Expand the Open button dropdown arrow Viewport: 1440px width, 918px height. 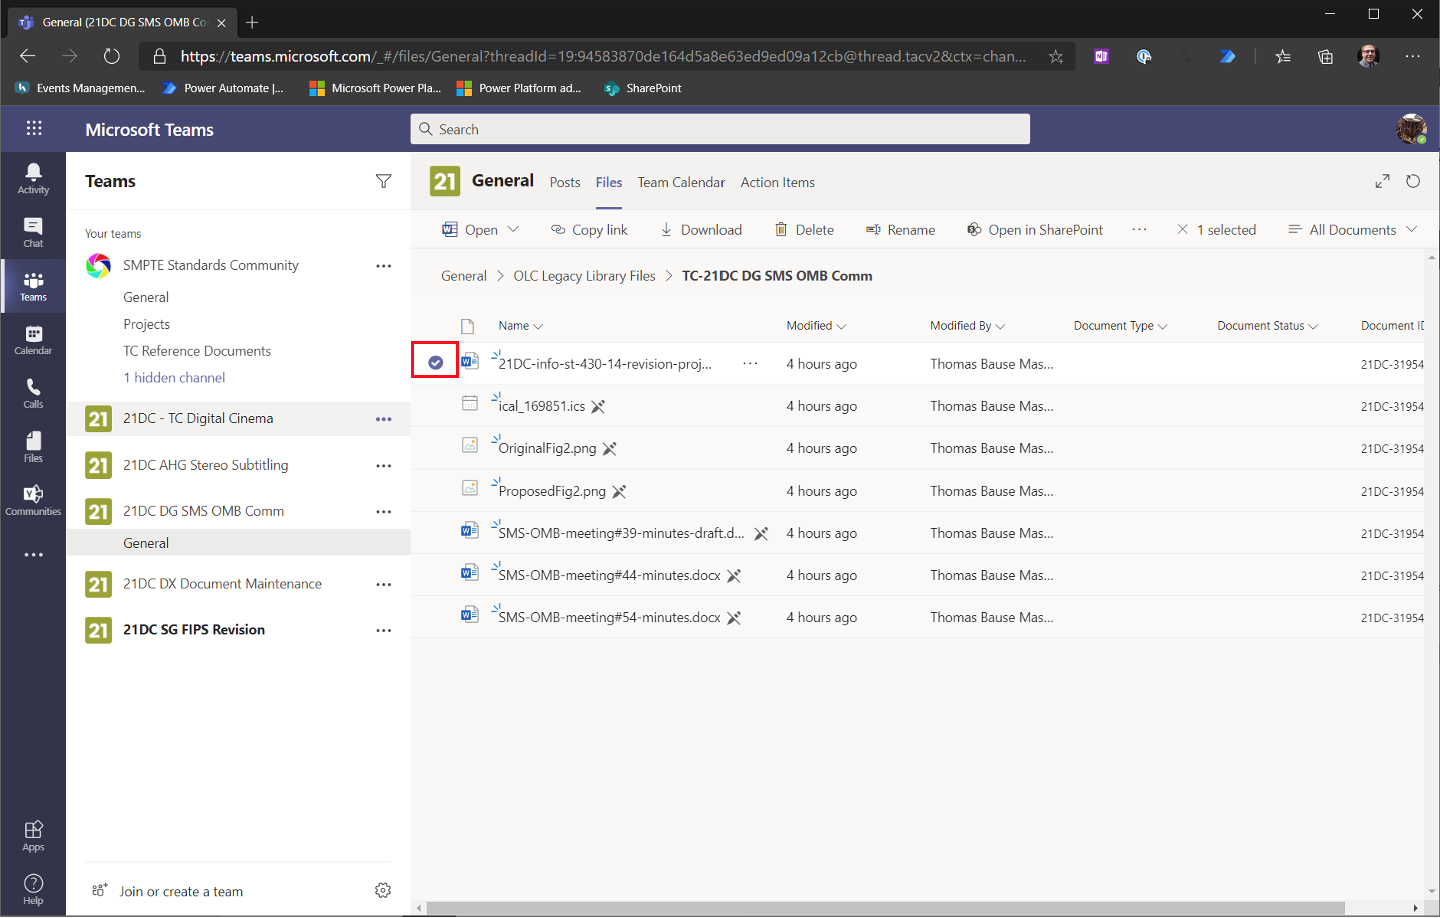tap(514, 229)
